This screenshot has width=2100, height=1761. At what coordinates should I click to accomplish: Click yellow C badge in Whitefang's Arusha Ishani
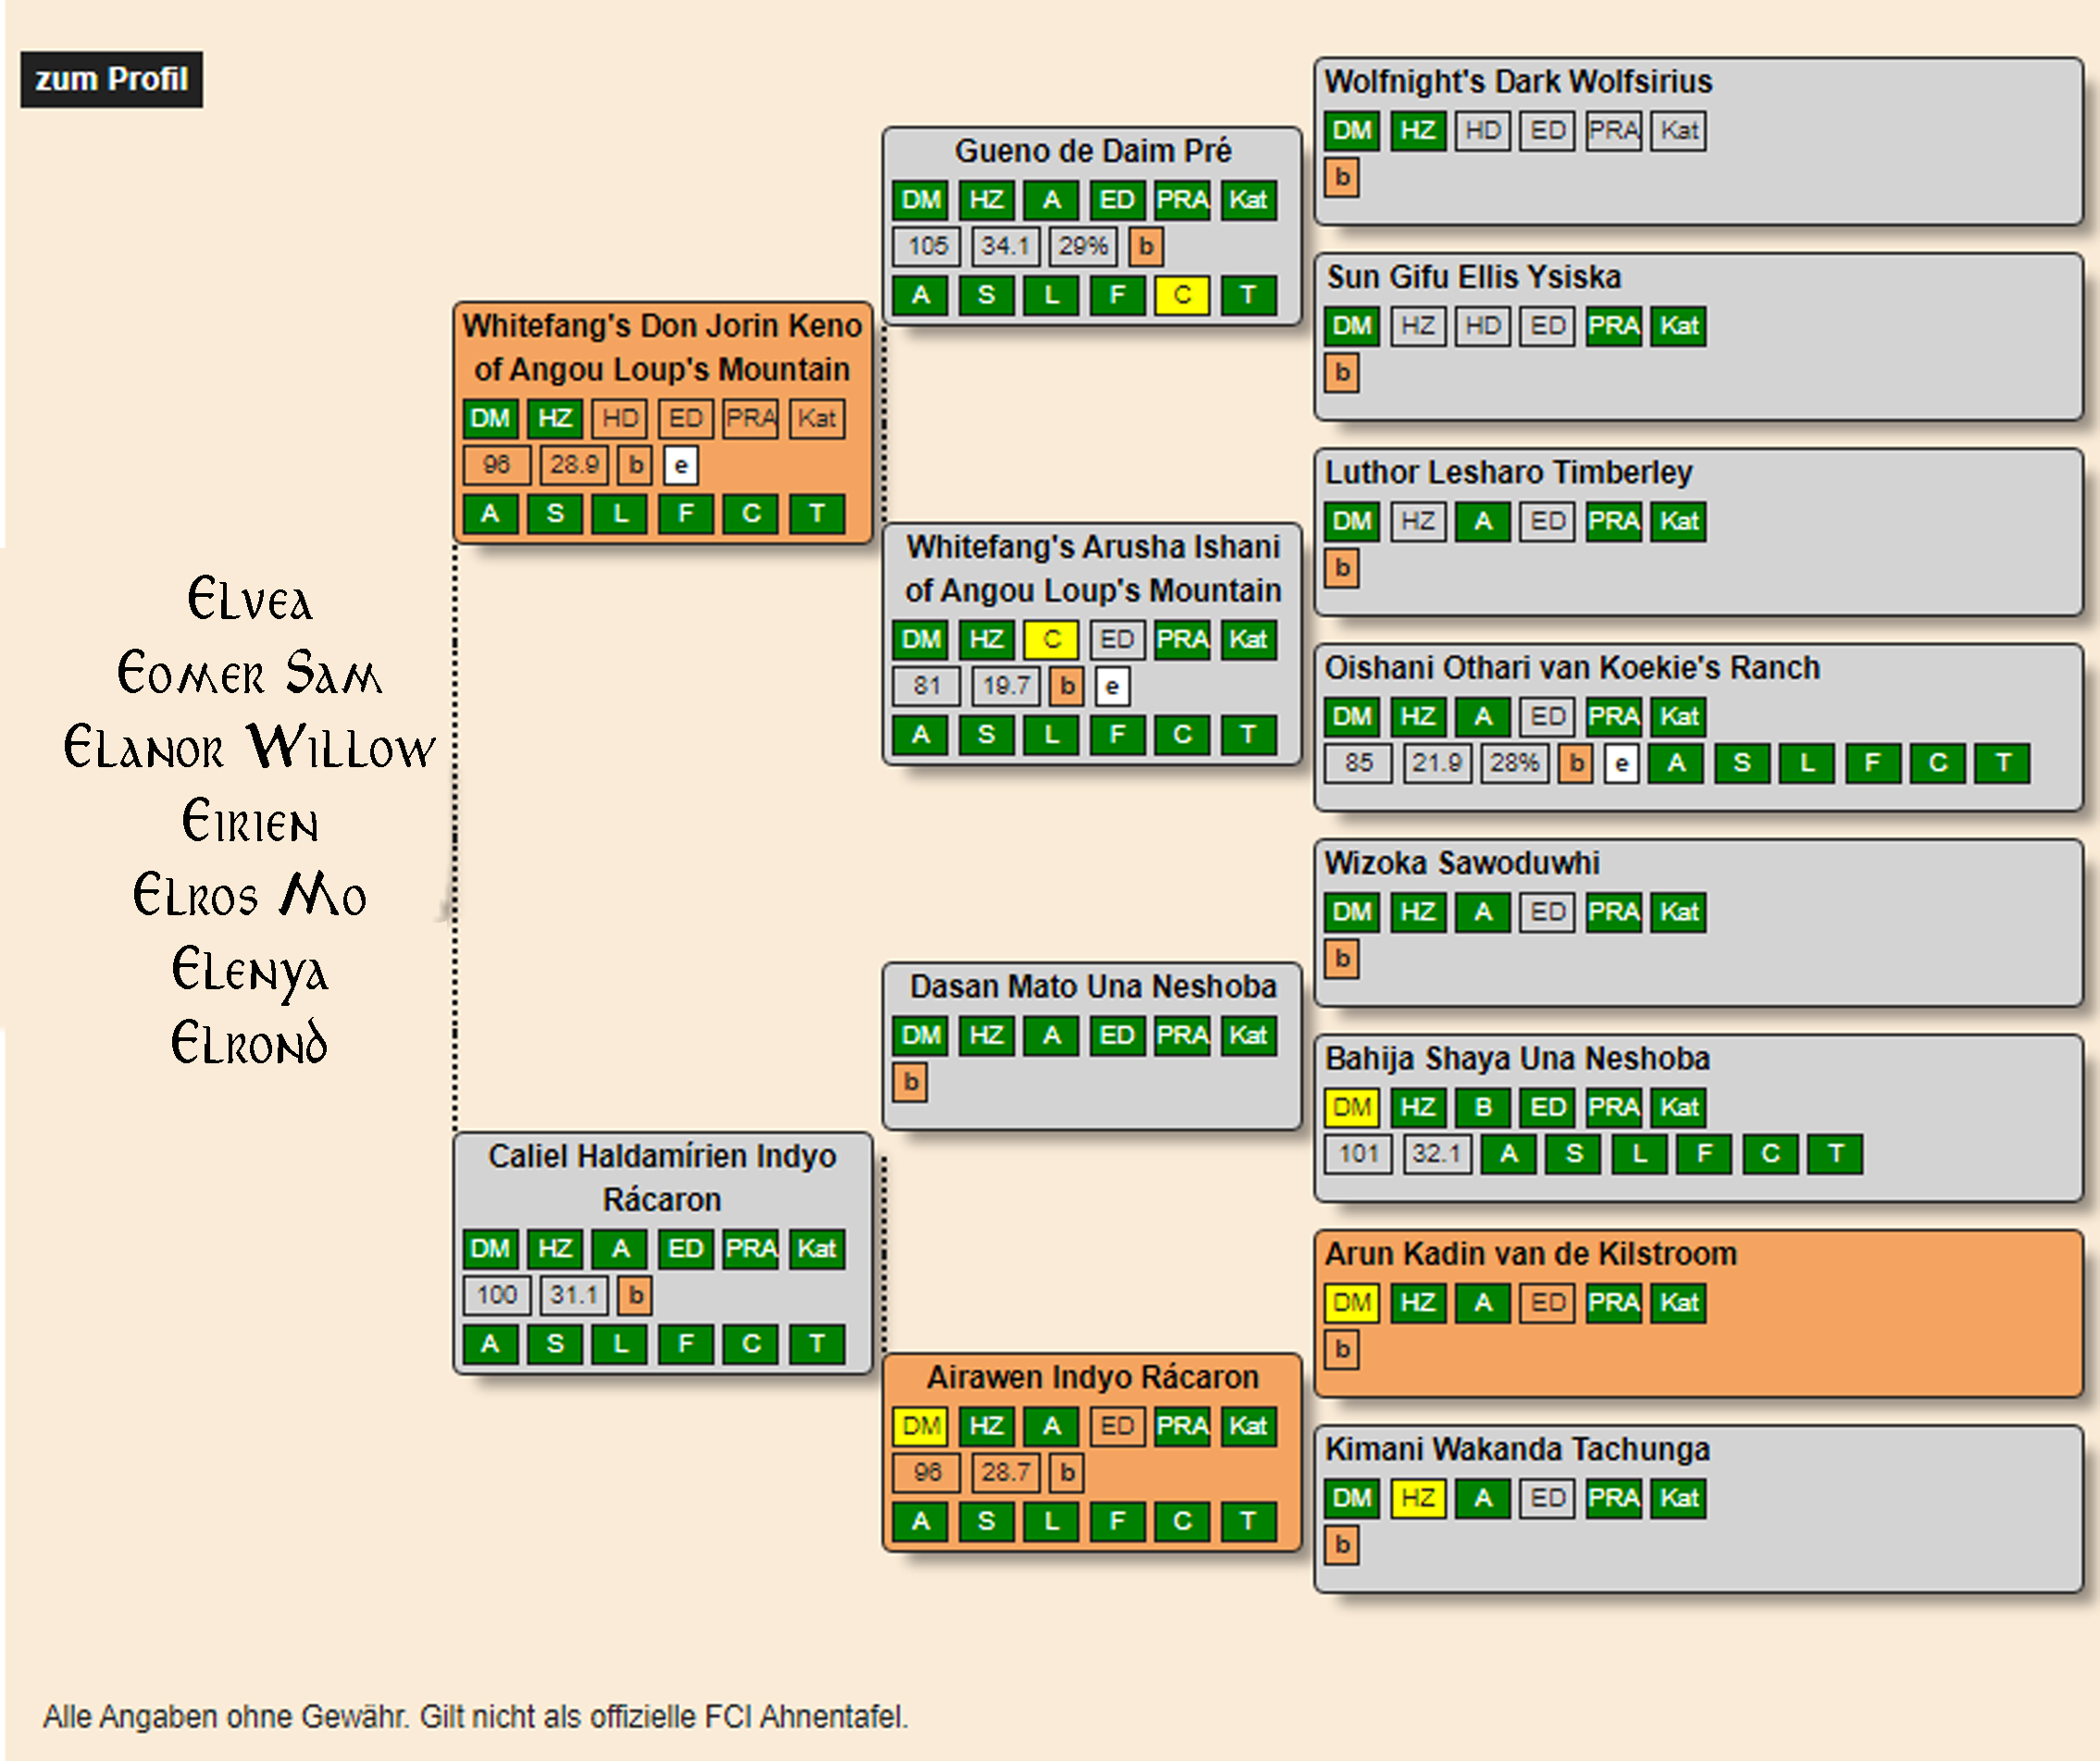(x=1051, y=640)
